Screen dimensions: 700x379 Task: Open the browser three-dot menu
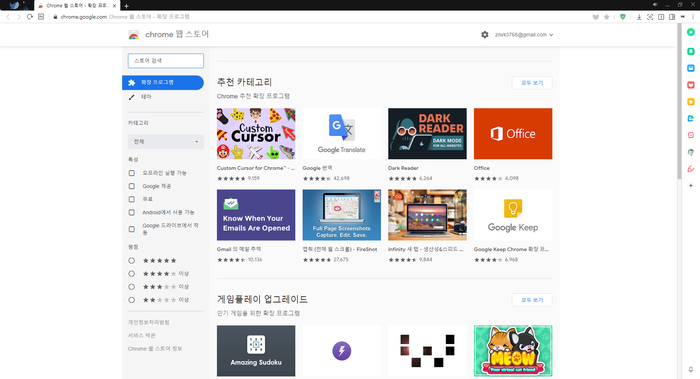[693, 17]
